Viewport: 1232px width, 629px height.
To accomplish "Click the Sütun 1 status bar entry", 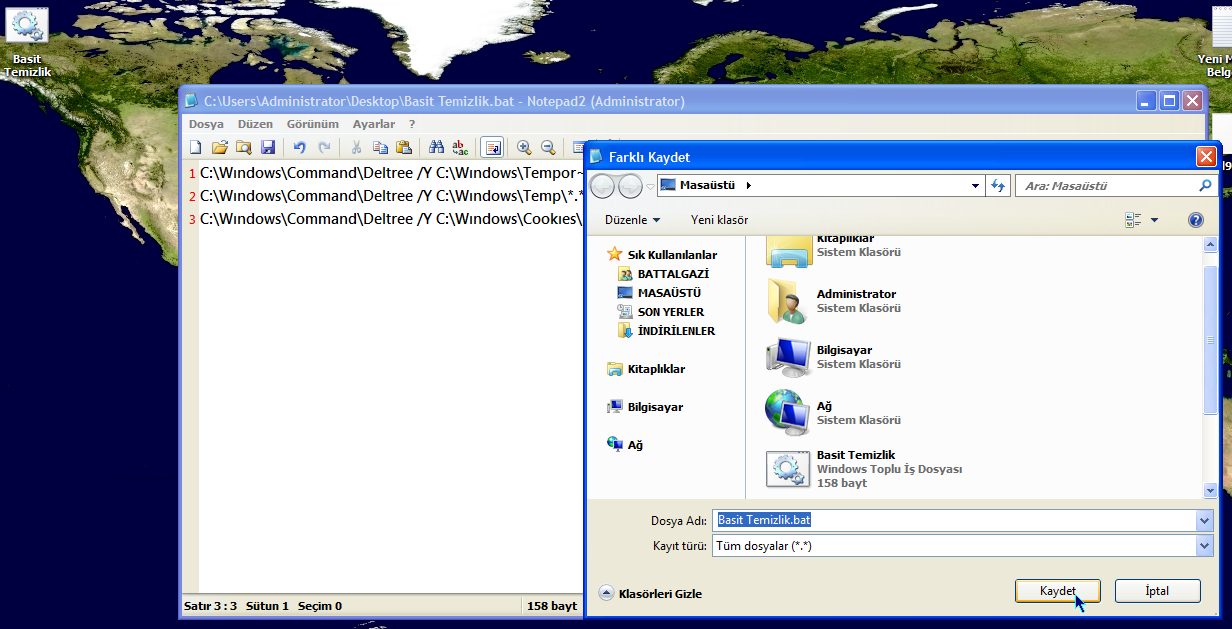I will [x=267, y=606].
